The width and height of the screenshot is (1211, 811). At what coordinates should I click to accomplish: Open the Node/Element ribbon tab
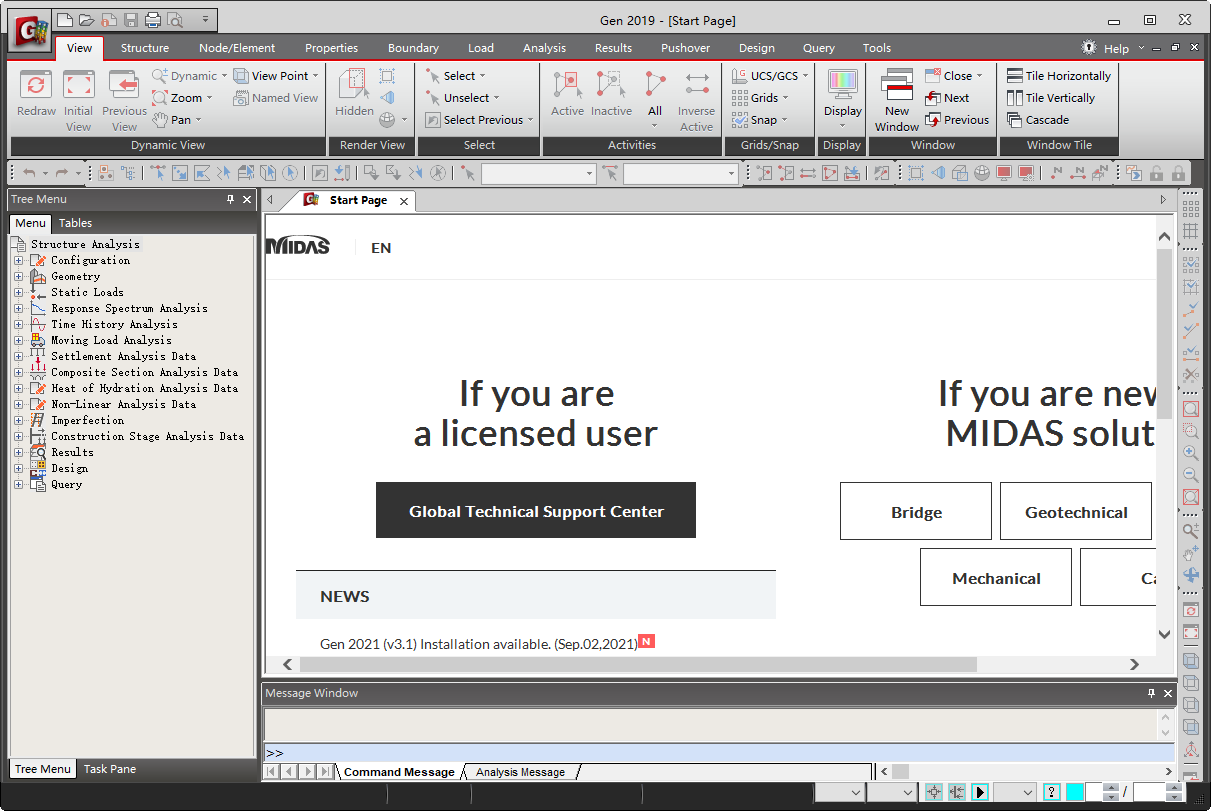point(237,48)
